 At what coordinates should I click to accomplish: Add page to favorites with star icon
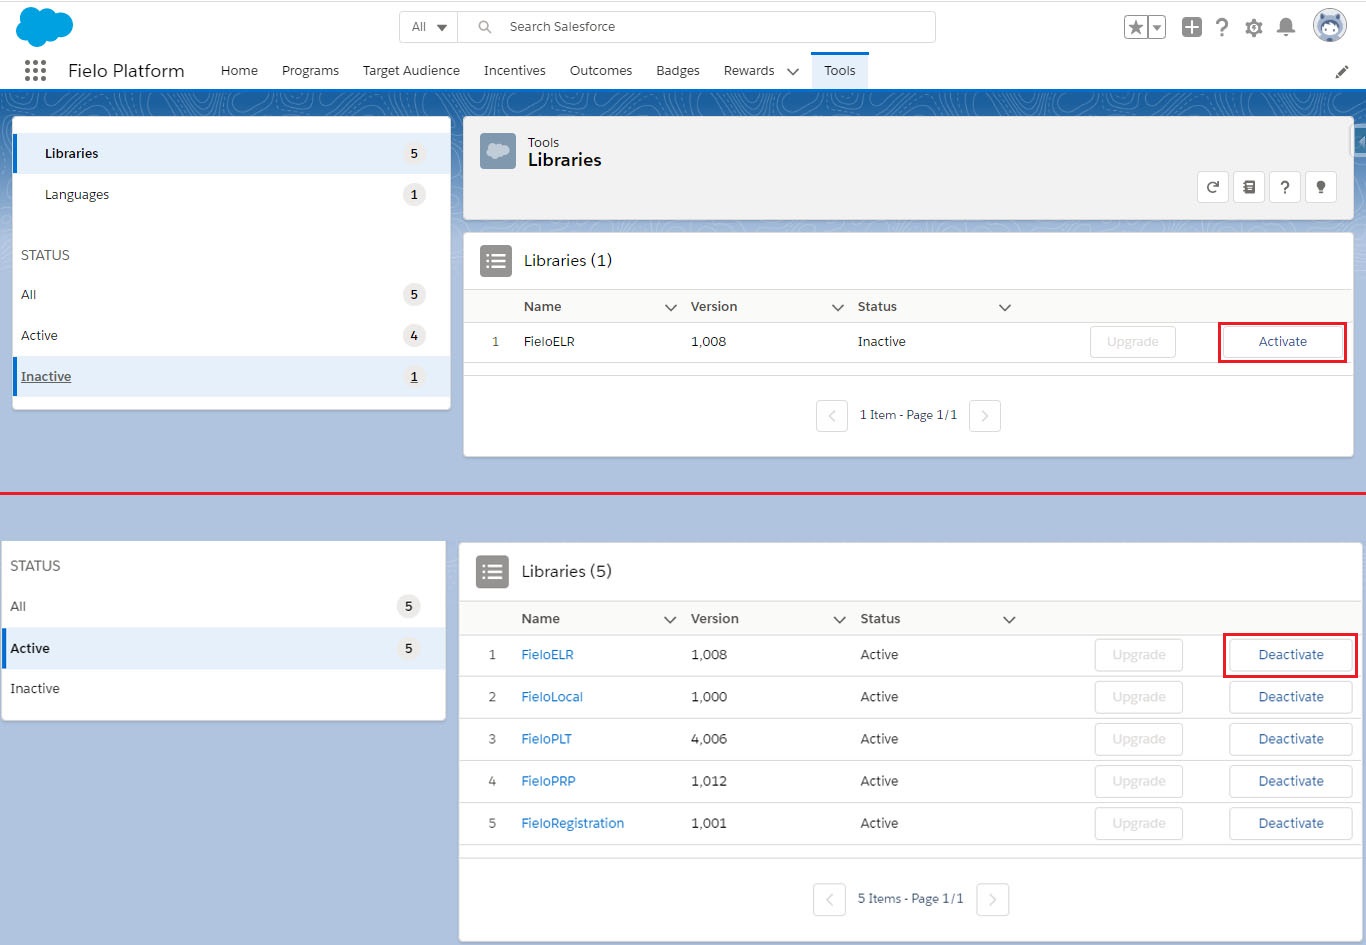(x=1135, y=27)
